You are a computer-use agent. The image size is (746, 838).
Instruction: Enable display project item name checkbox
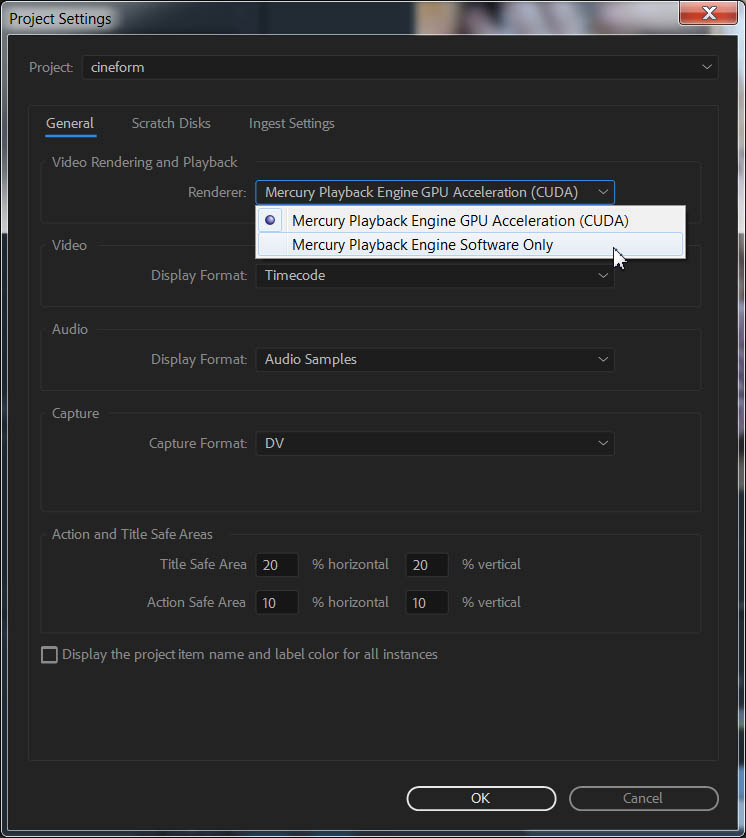[x=49, y=655]
